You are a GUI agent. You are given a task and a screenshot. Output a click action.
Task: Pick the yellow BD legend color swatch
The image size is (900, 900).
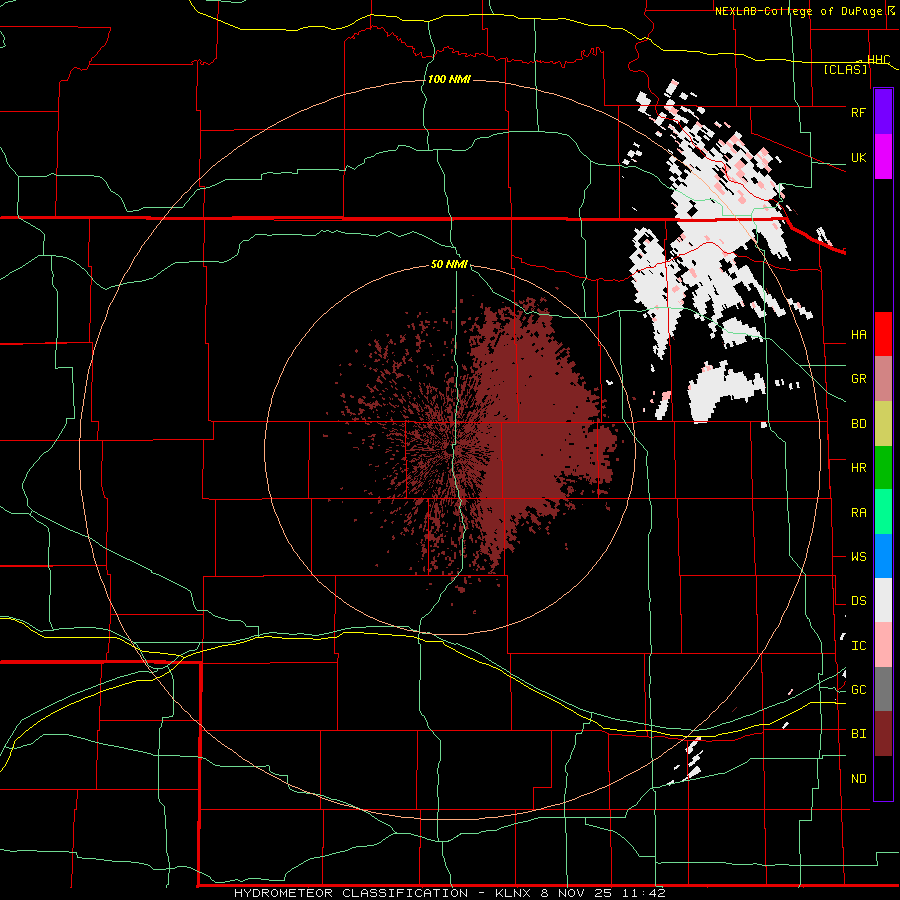[883, 424]
